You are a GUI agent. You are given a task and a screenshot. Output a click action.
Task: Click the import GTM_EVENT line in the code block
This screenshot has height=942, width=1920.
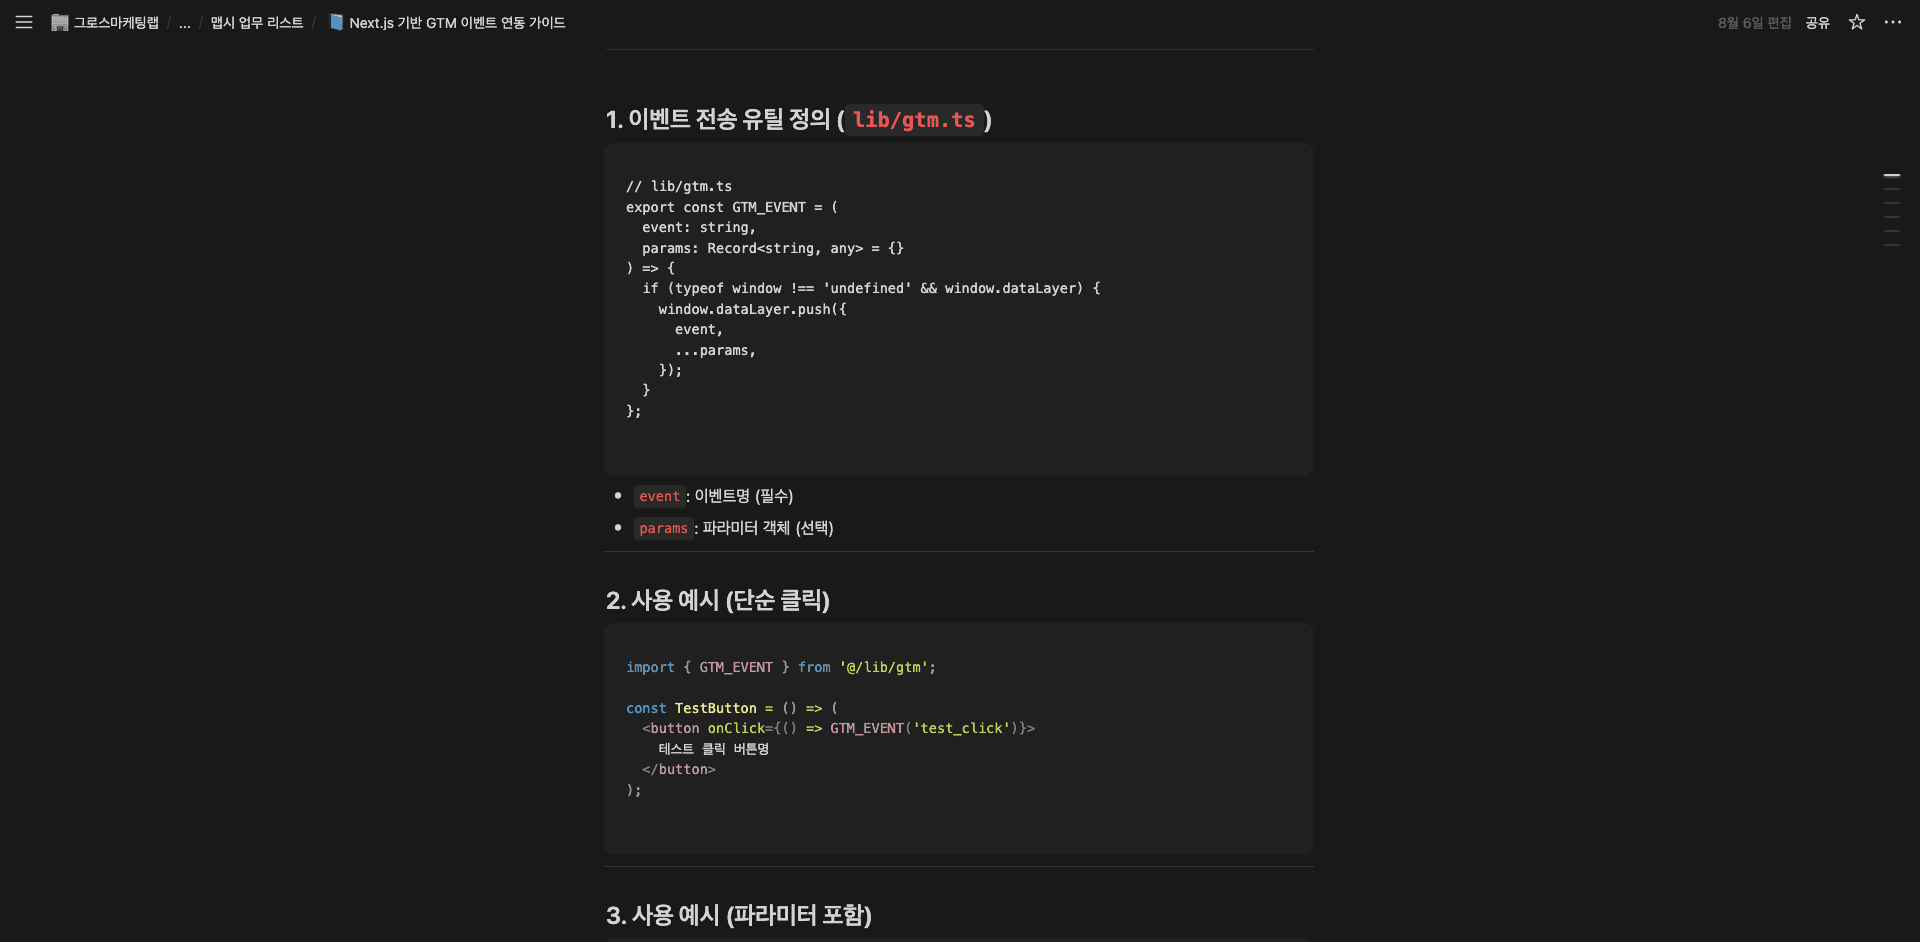pyautogui.click(x=780, y=667)
